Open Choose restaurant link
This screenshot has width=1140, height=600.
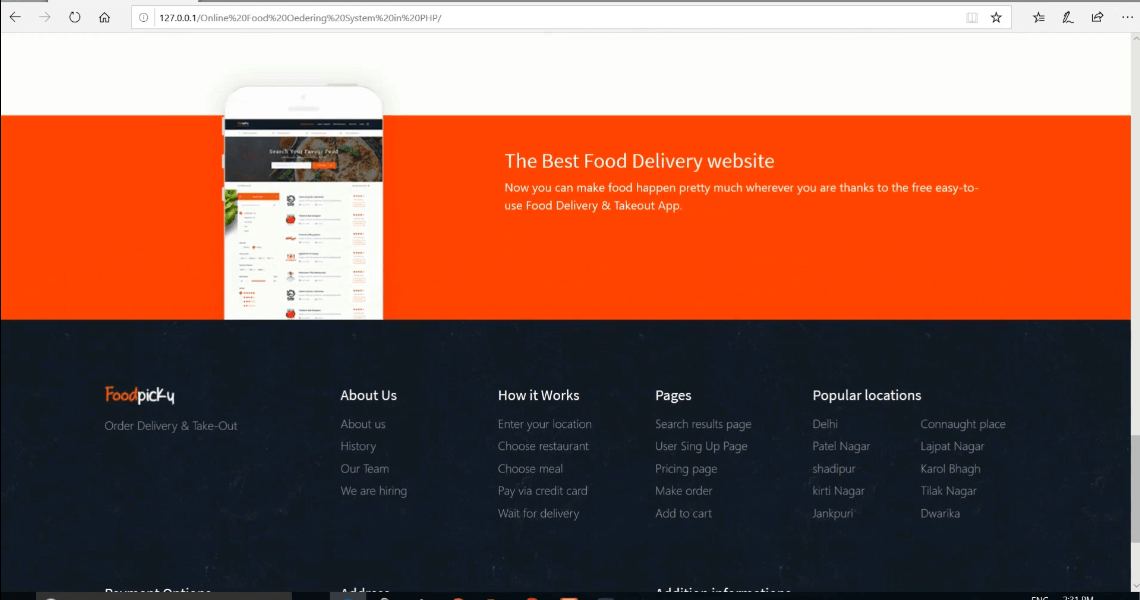tap(543, 446)
